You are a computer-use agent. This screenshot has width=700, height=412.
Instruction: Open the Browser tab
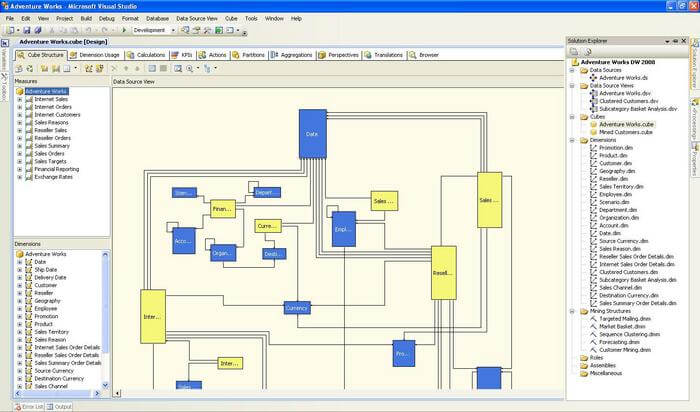[x=425, y=55]
